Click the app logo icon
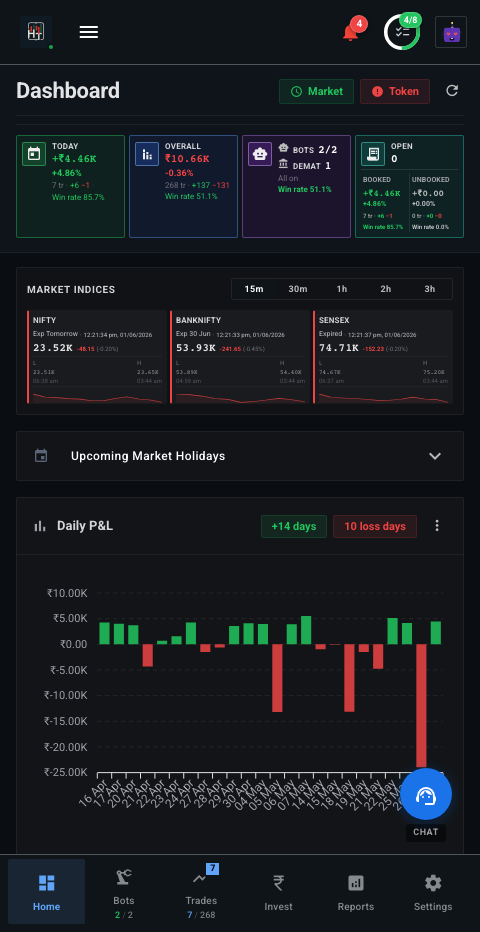Image resolution: width=480 pixels, height=932 pixels. tap(36, 32)
